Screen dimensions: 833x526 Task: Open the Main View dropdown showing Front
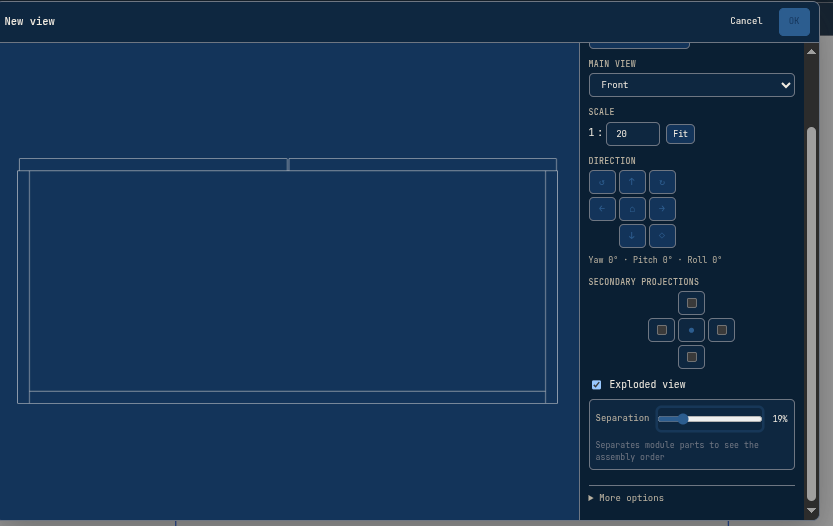(691, 85)
